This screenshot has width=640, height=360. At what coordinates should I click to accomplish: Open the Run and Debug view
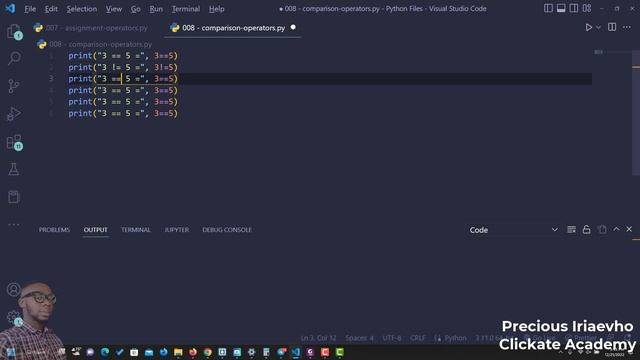click(14, 114)
